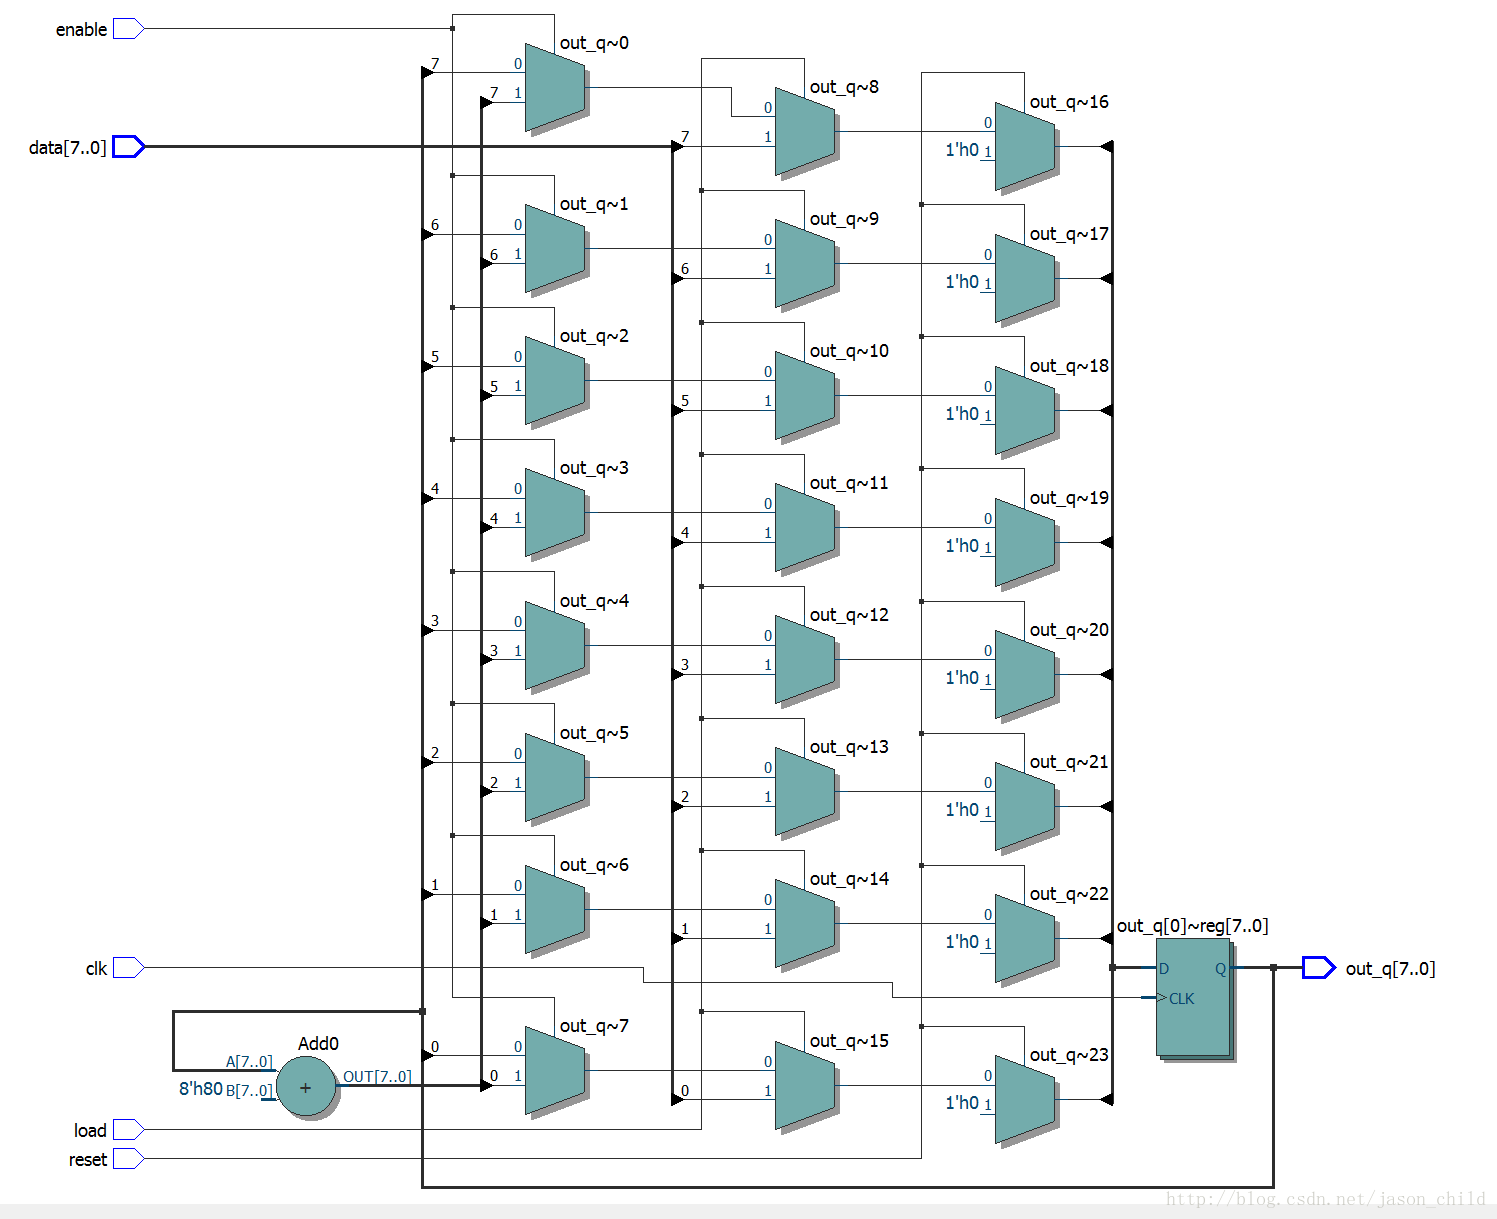1497x1219 pixels.
Task: Click the "out_q~0" label text
Action: [x=594, y=43]
